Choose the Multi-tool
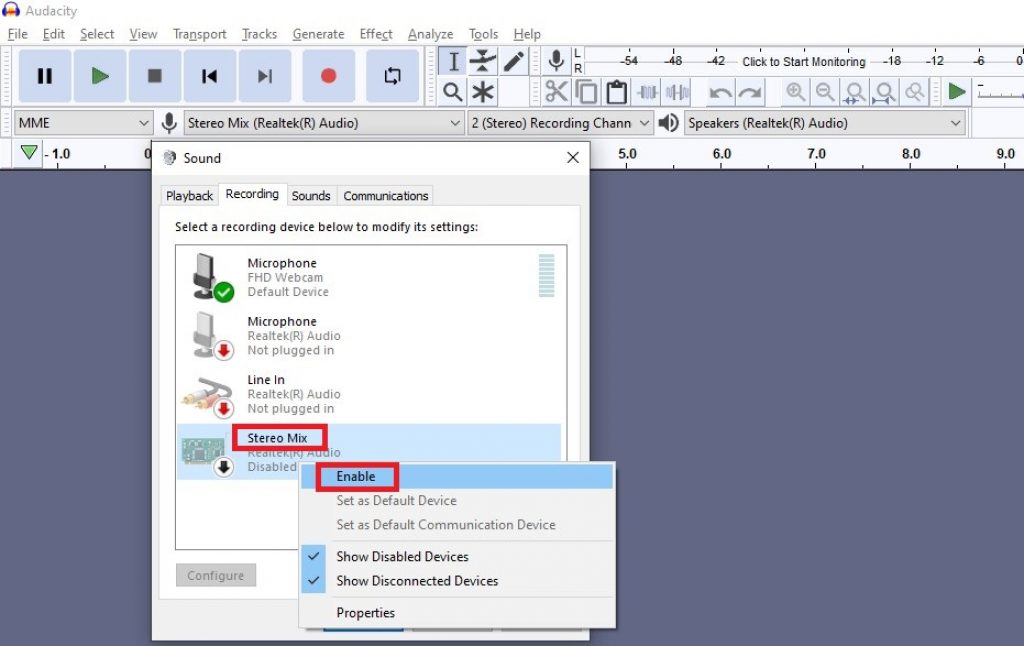 click(x=483, y=91)
